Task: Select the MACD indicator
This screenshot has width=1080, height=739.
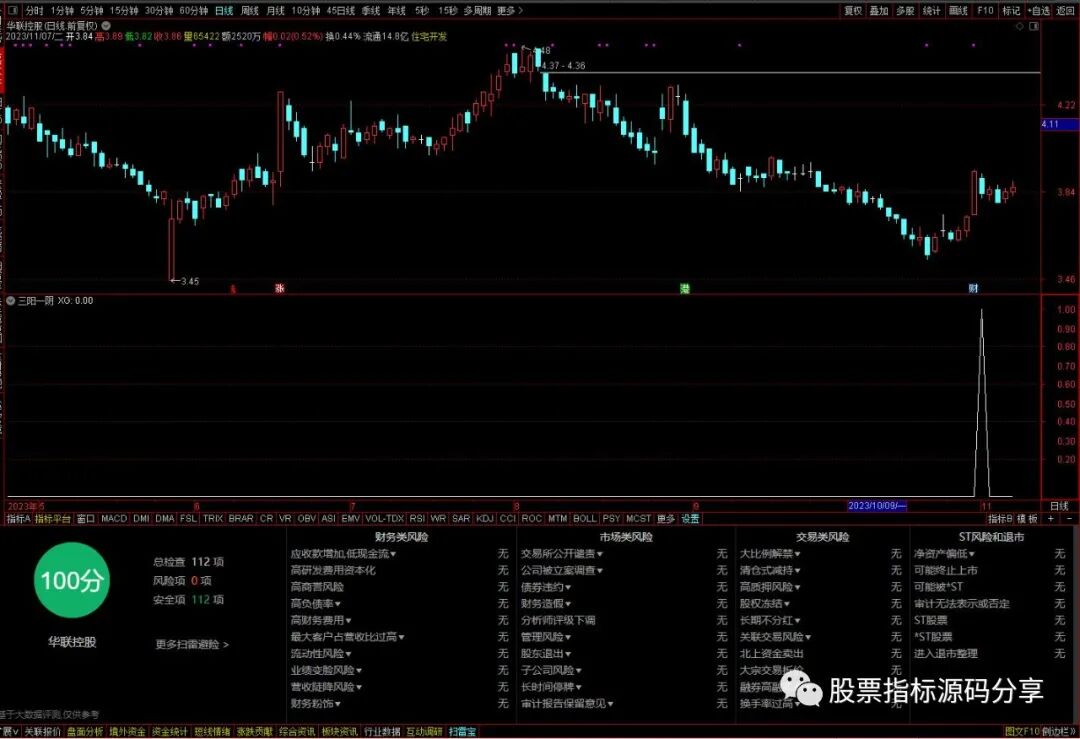Action: pyautogui.click(x=114, y=519)
